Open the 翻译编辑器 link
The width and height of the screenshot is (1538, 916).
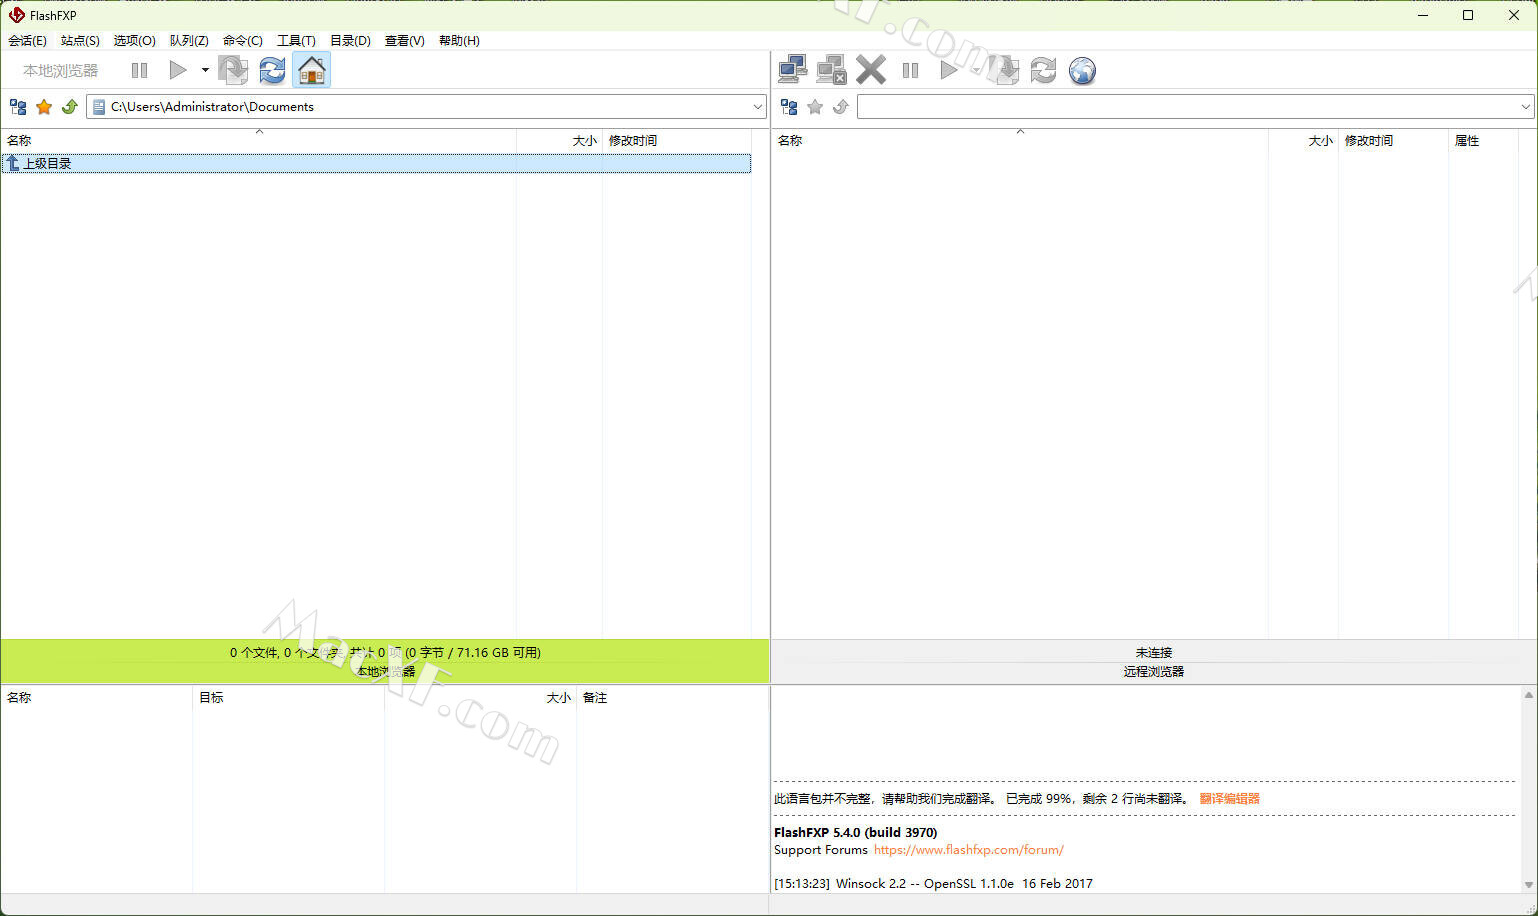pyautogui.click(x=1229, y=799)
